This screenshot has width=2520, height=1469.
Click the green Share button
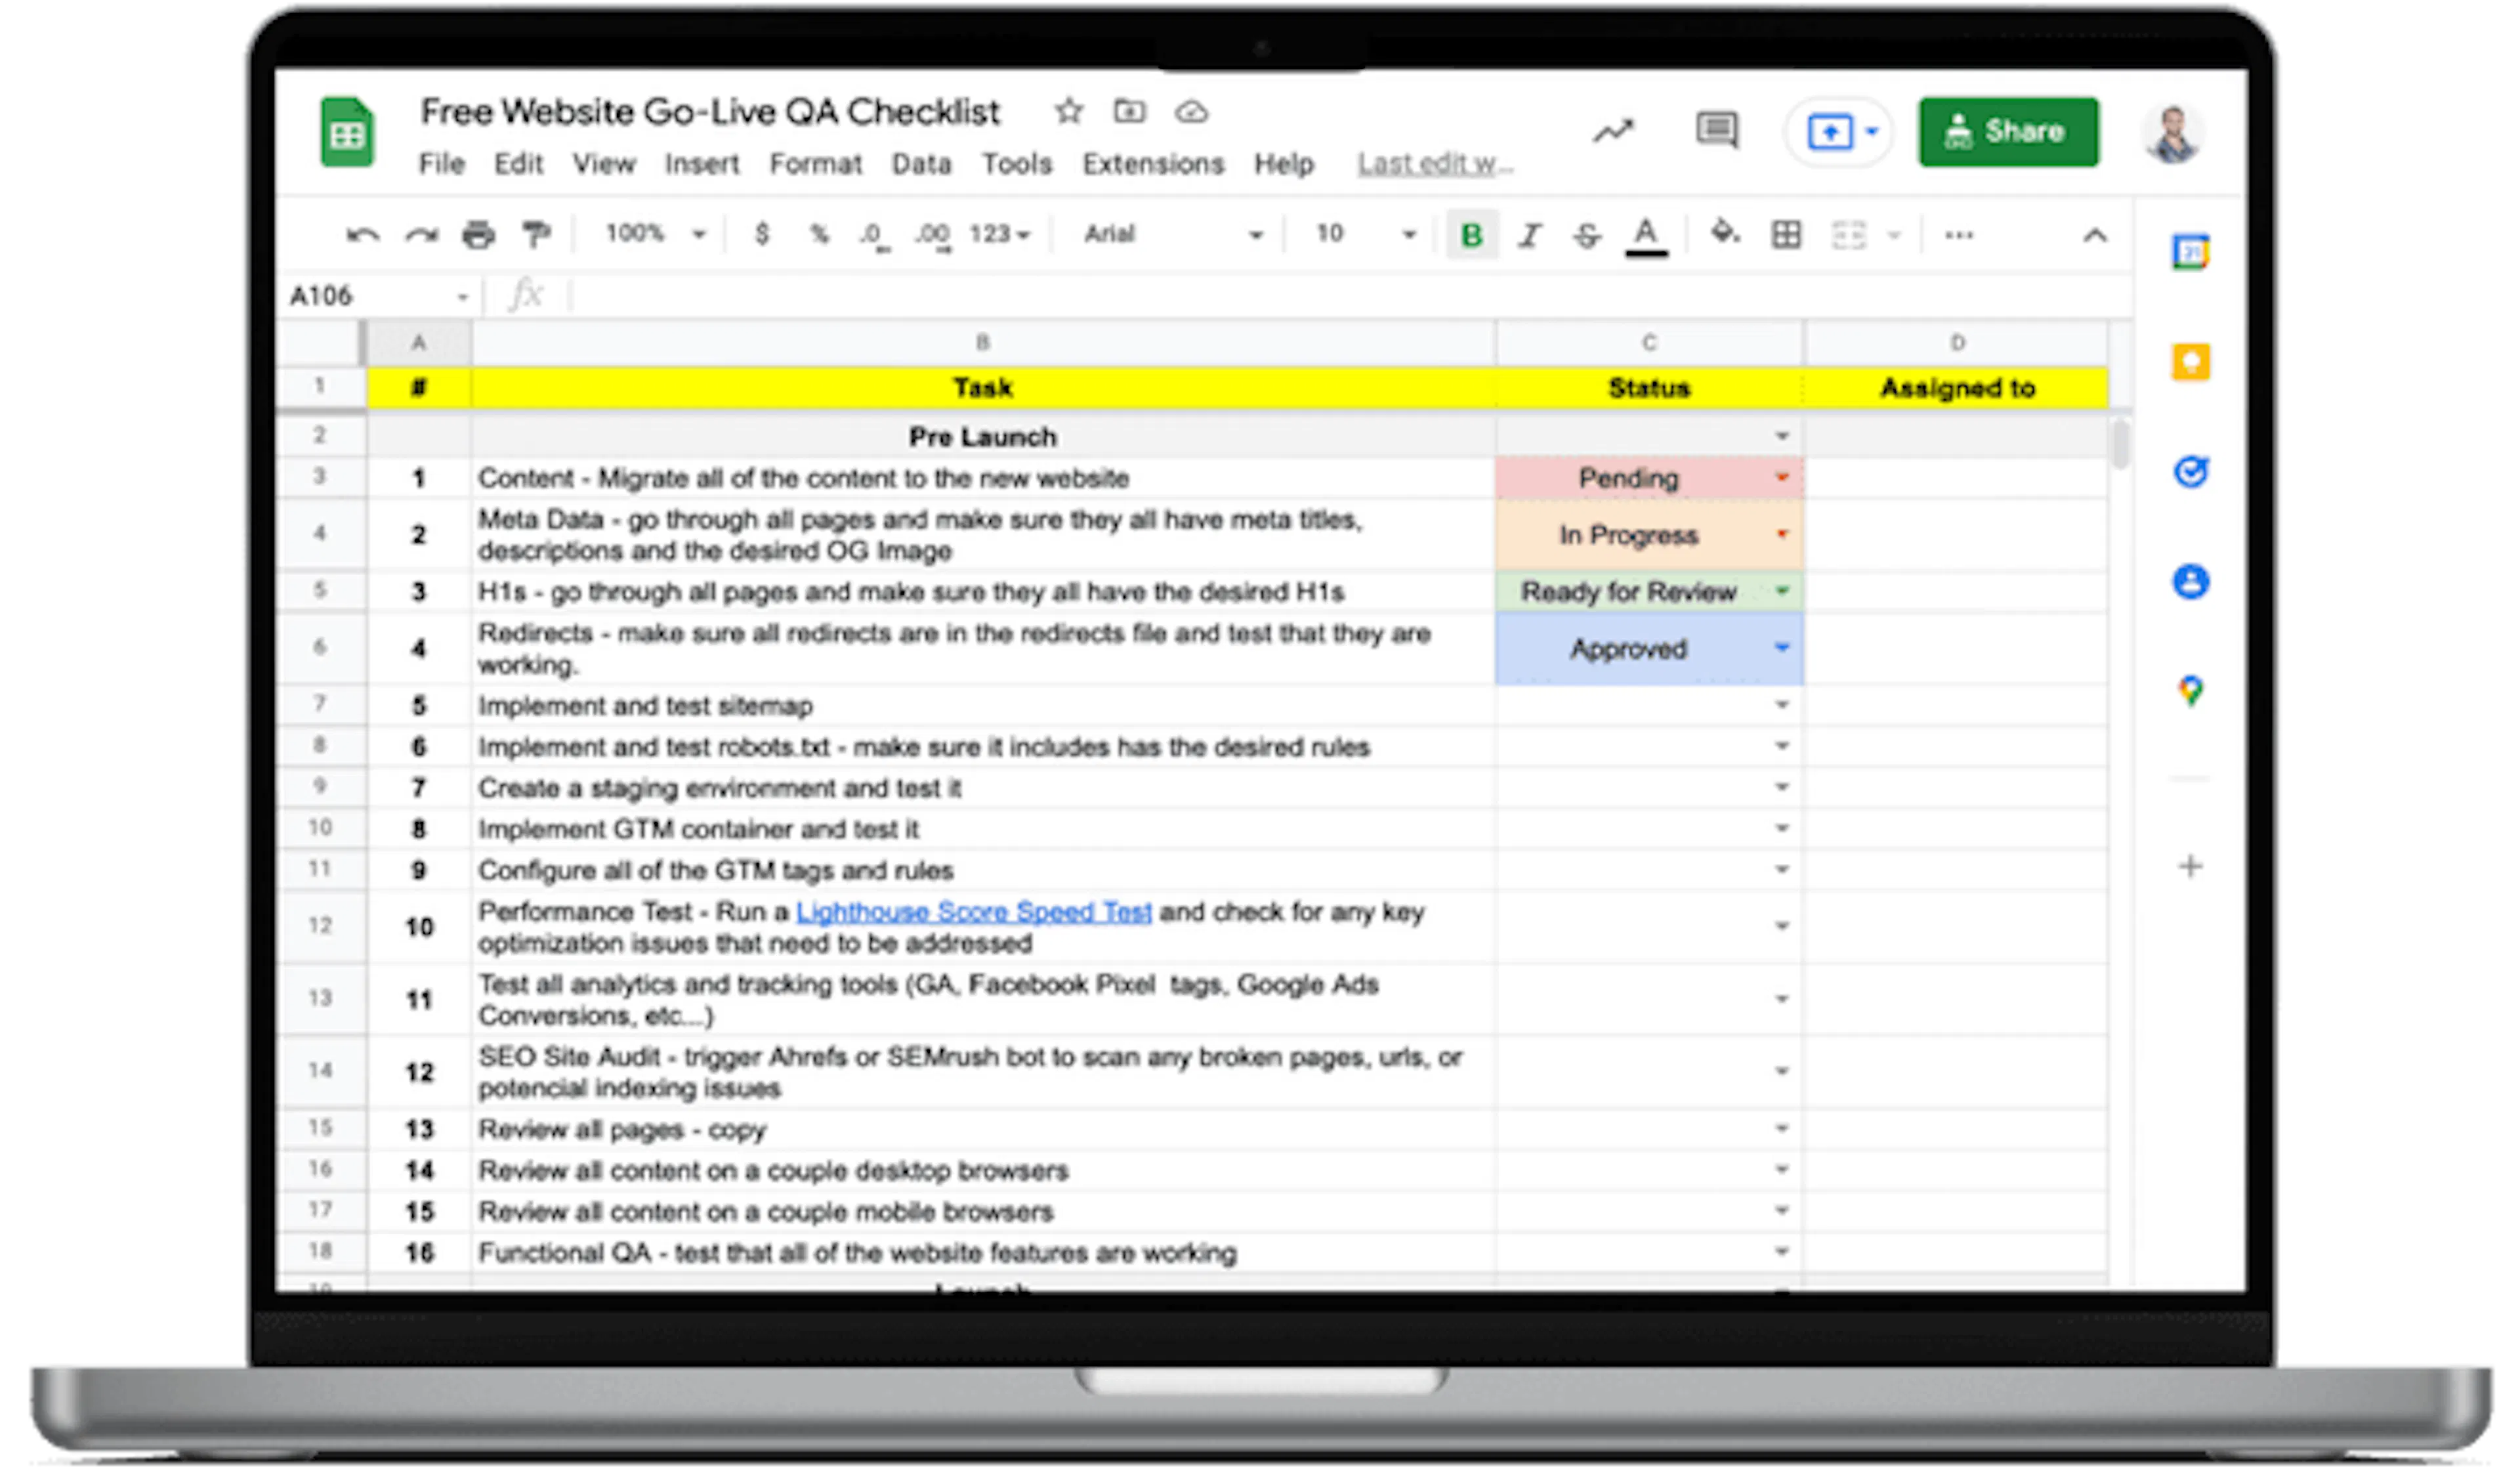pyautogui.click(x=2008, y=130)
